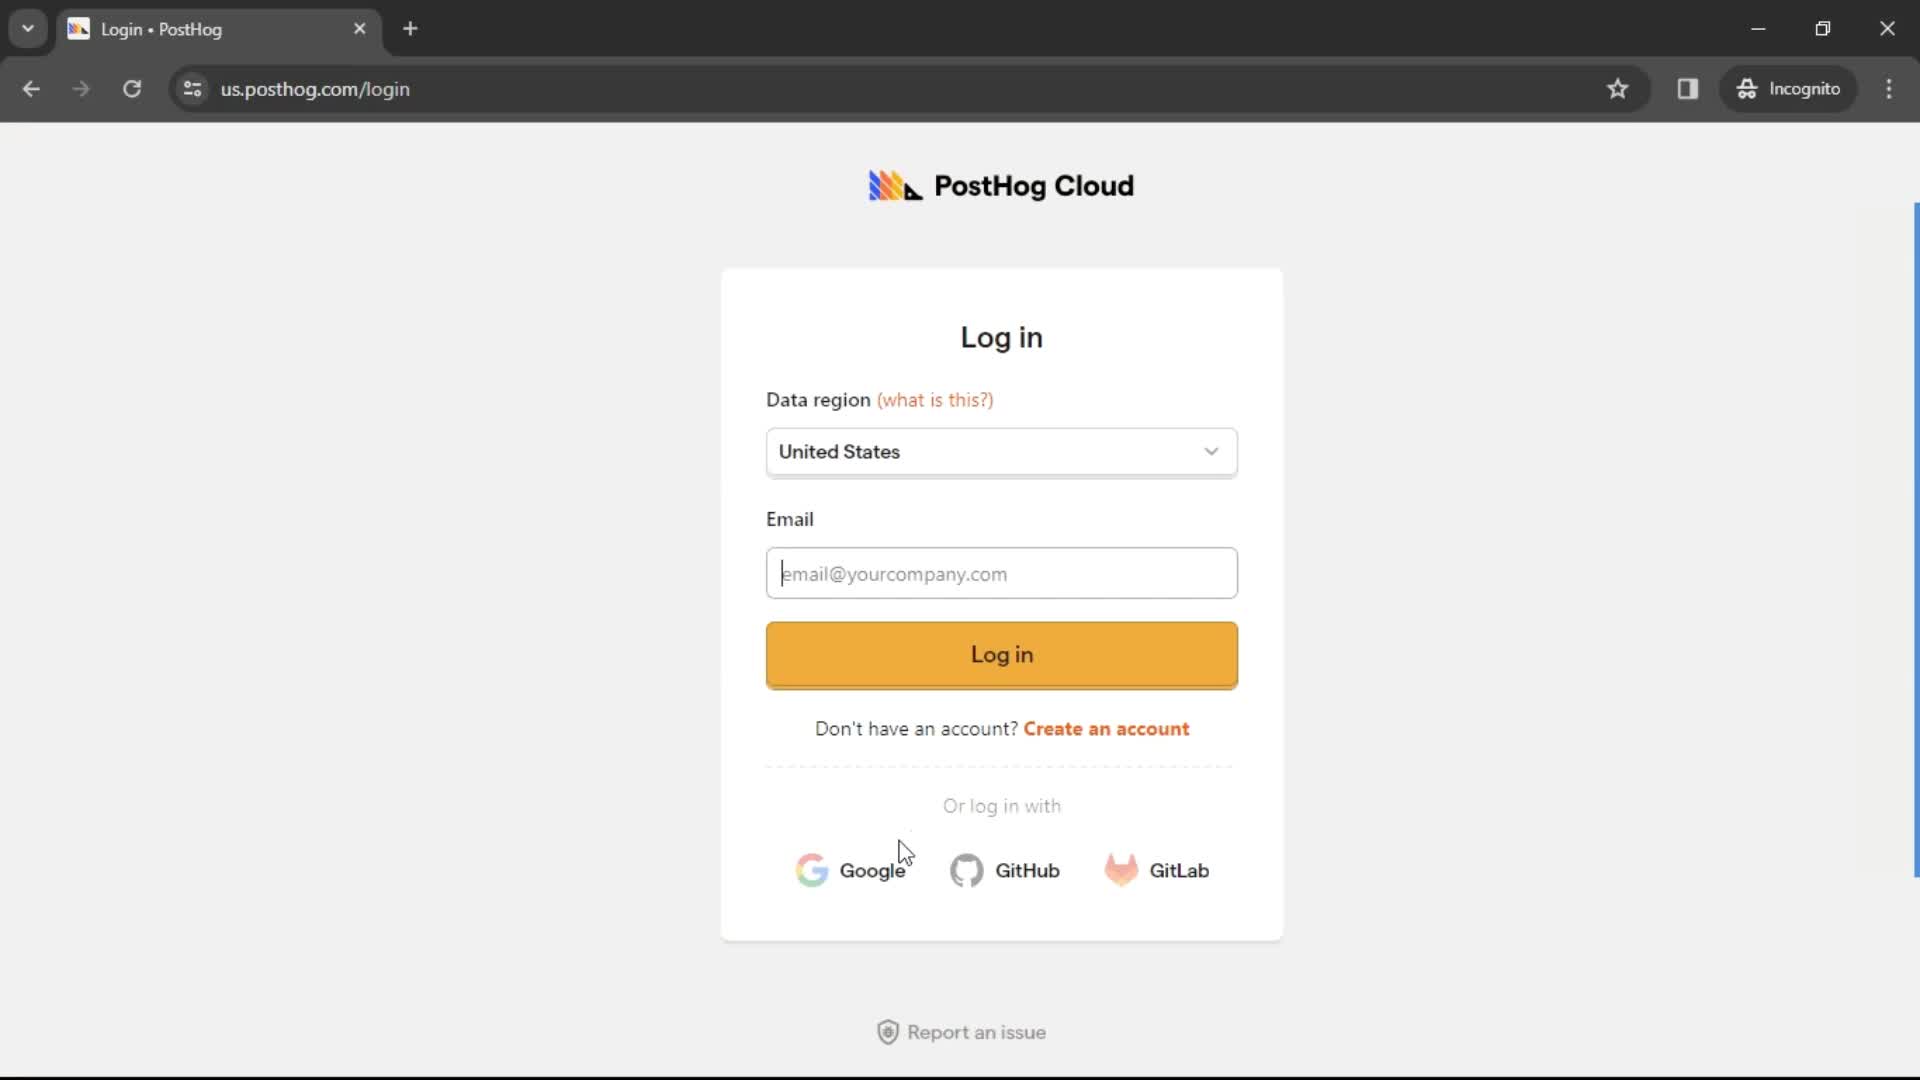The image size is (1920, 1080).
Task: Go back using the browser back arrow
Action: tap(31, 89)
